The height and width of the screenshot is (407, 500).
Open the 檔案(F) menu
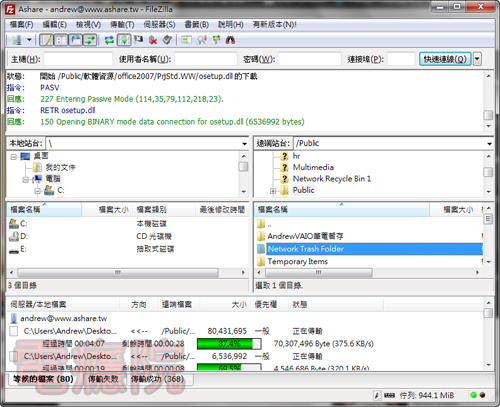(21, 25)
